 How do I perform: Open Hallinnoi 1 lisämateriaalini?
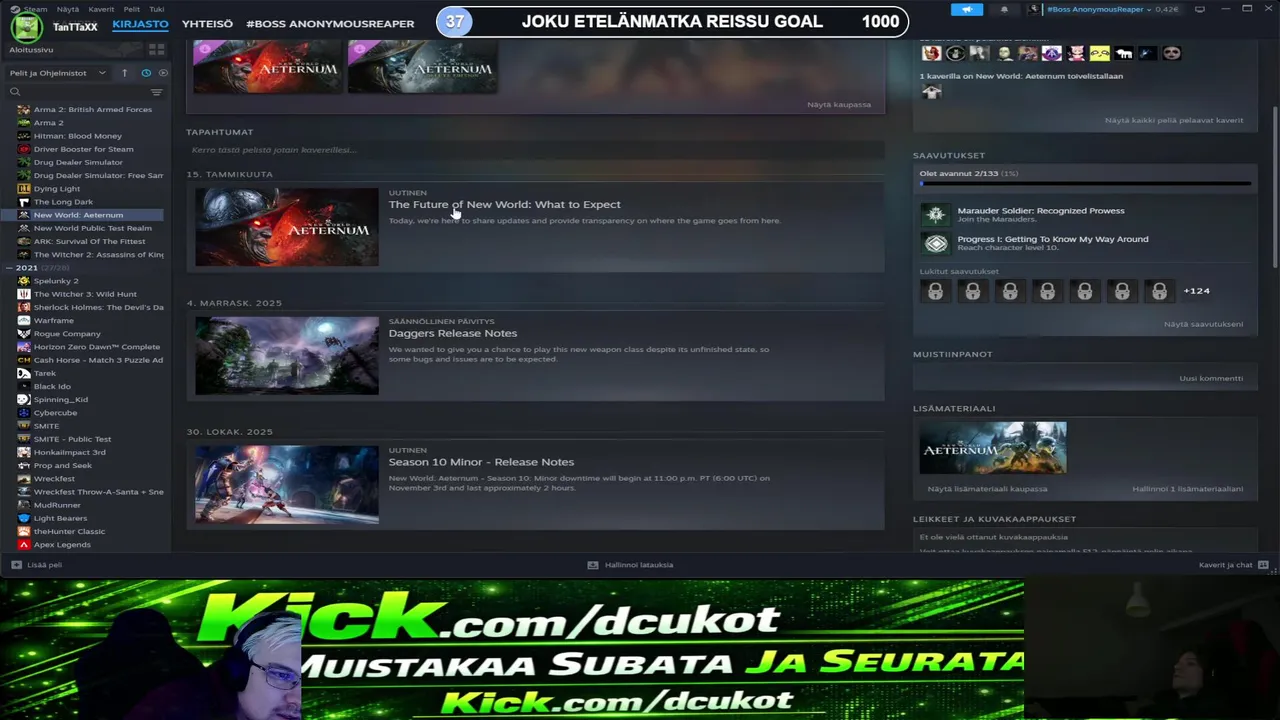pyautogui.click(x=1187, y=489)
